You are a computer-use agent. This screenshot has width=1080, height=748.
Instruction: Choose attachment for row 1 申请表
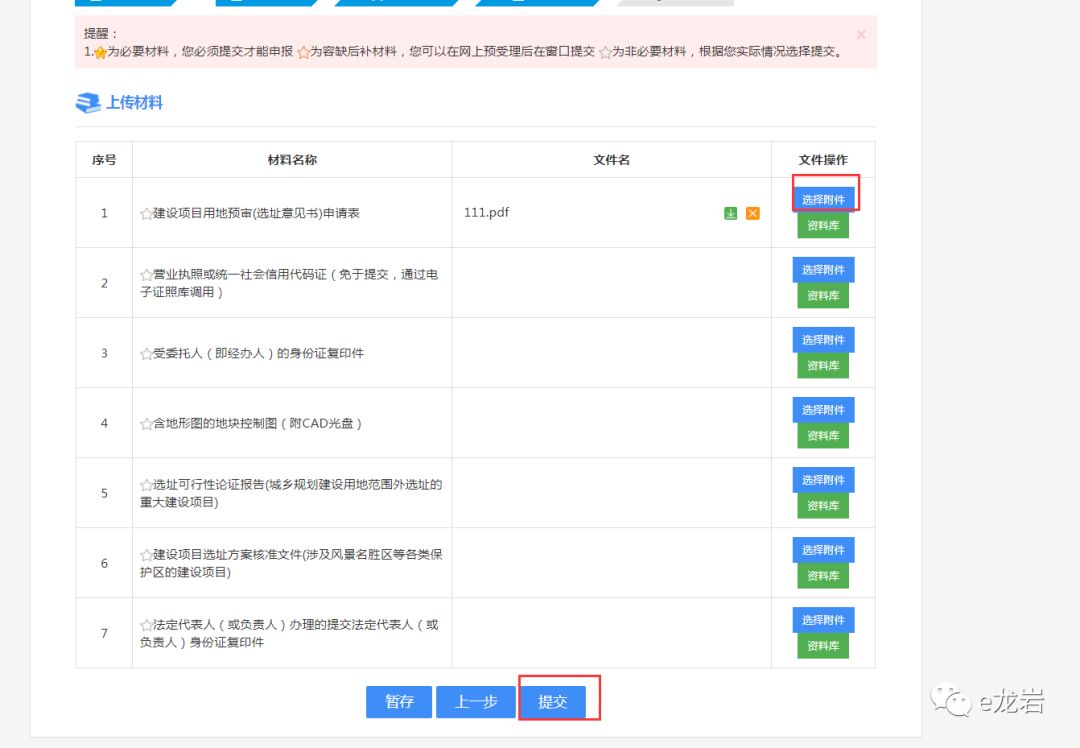click(823, 199)
